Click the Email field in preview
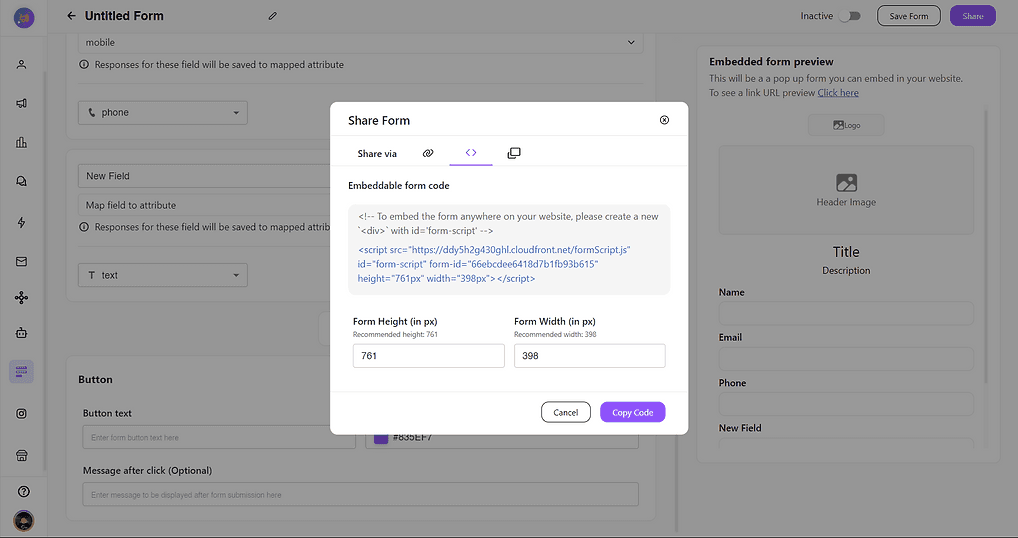The width and height of the screenshot is (1018, 538). pyautogui.click(x=846, y=359)
